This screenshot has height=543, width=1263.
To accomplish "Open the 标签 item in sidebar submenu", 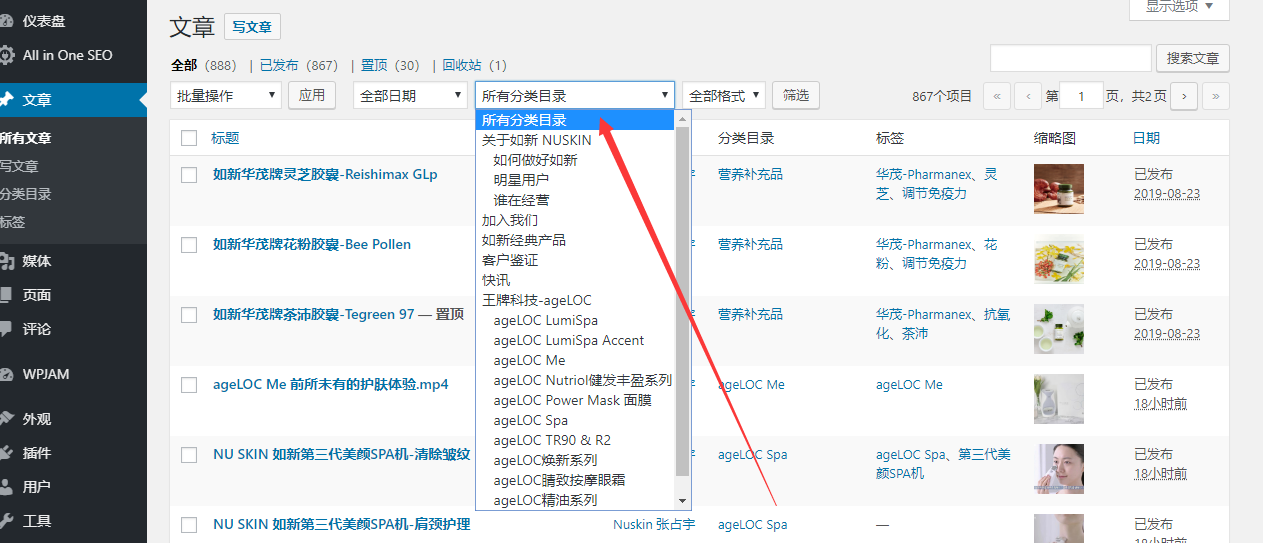I will (13, 222).
